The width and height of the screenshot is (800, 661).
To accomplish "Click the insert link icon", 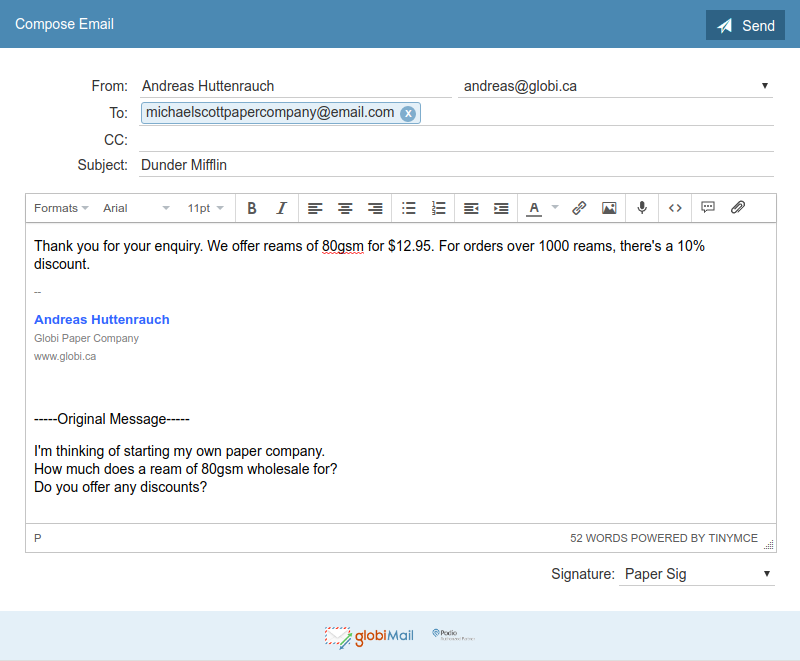I will click(x=579, y=208).
